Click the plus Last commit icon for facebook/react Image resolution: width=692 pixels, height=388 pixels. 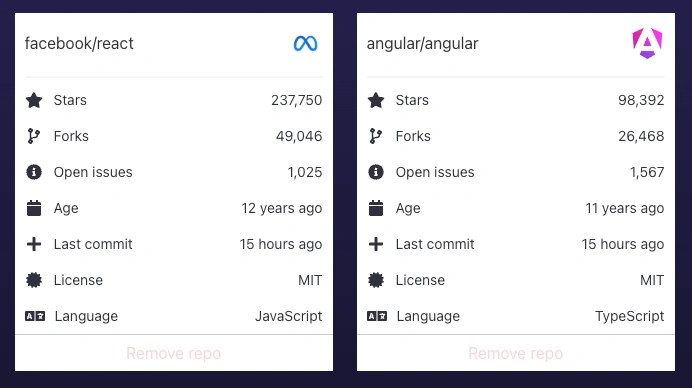pyautogui.click(x=34, y=244)
